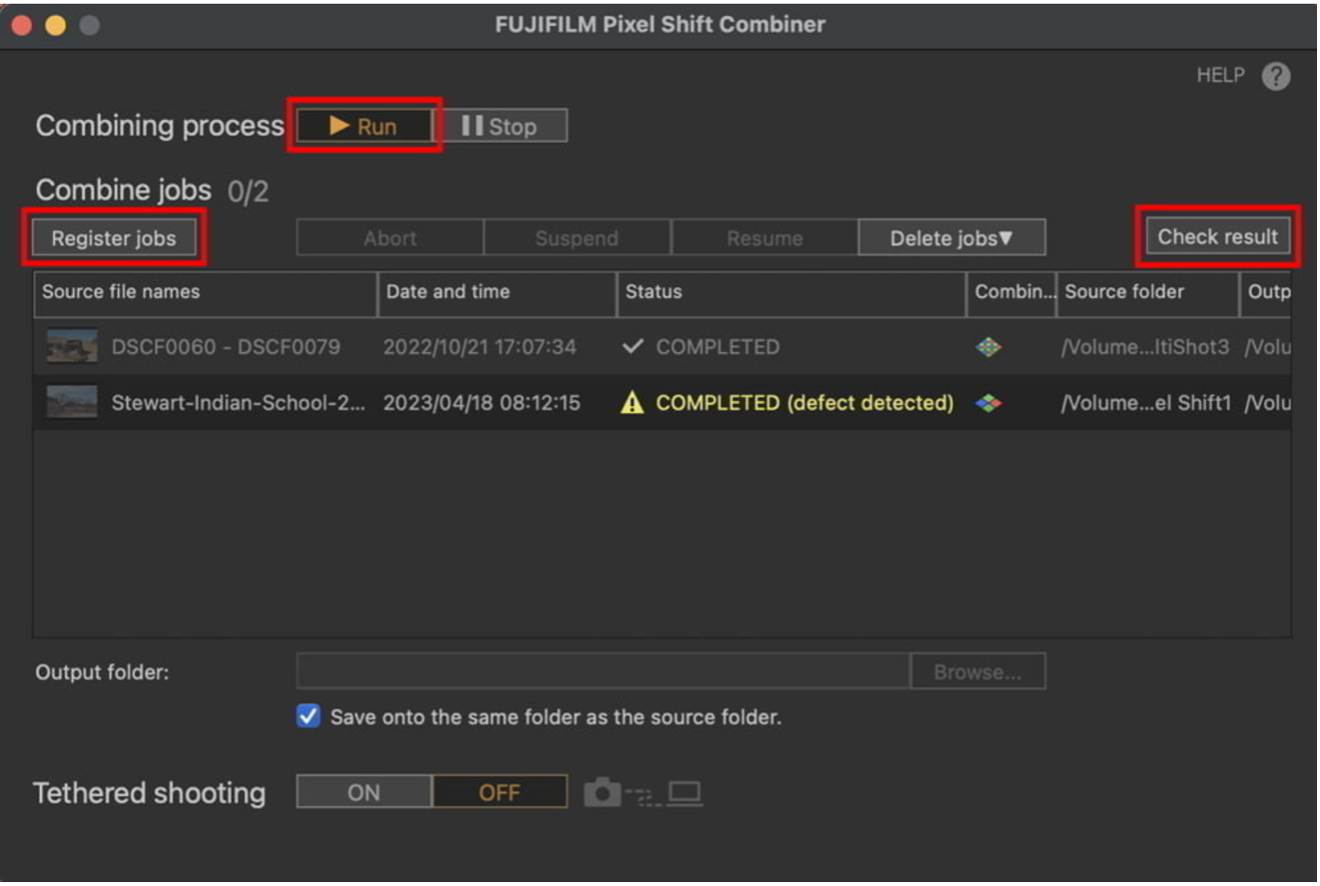Screen dimensions: 1320x886
Task: Switch Tethered shooting to OFF
Action: [x=498, y=791]
